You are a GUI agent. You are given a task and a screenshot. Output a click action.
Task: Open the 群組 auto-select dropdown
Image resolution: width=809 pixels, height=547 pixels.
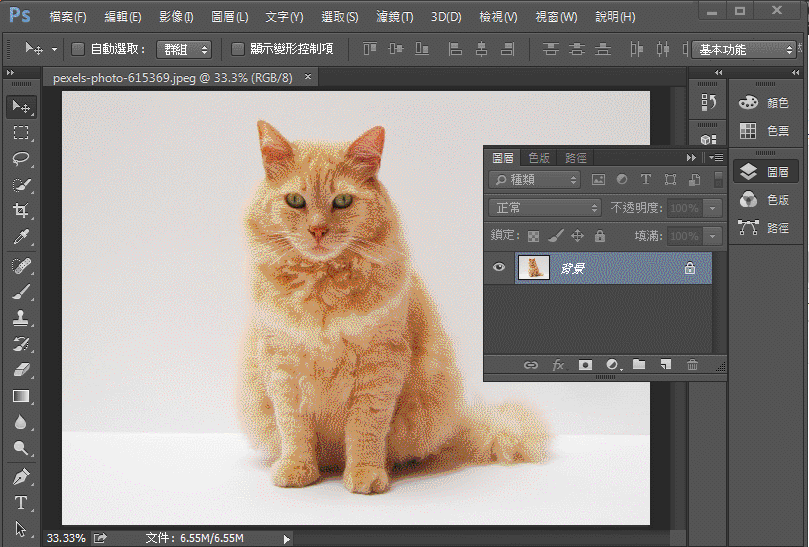(184, 50)
